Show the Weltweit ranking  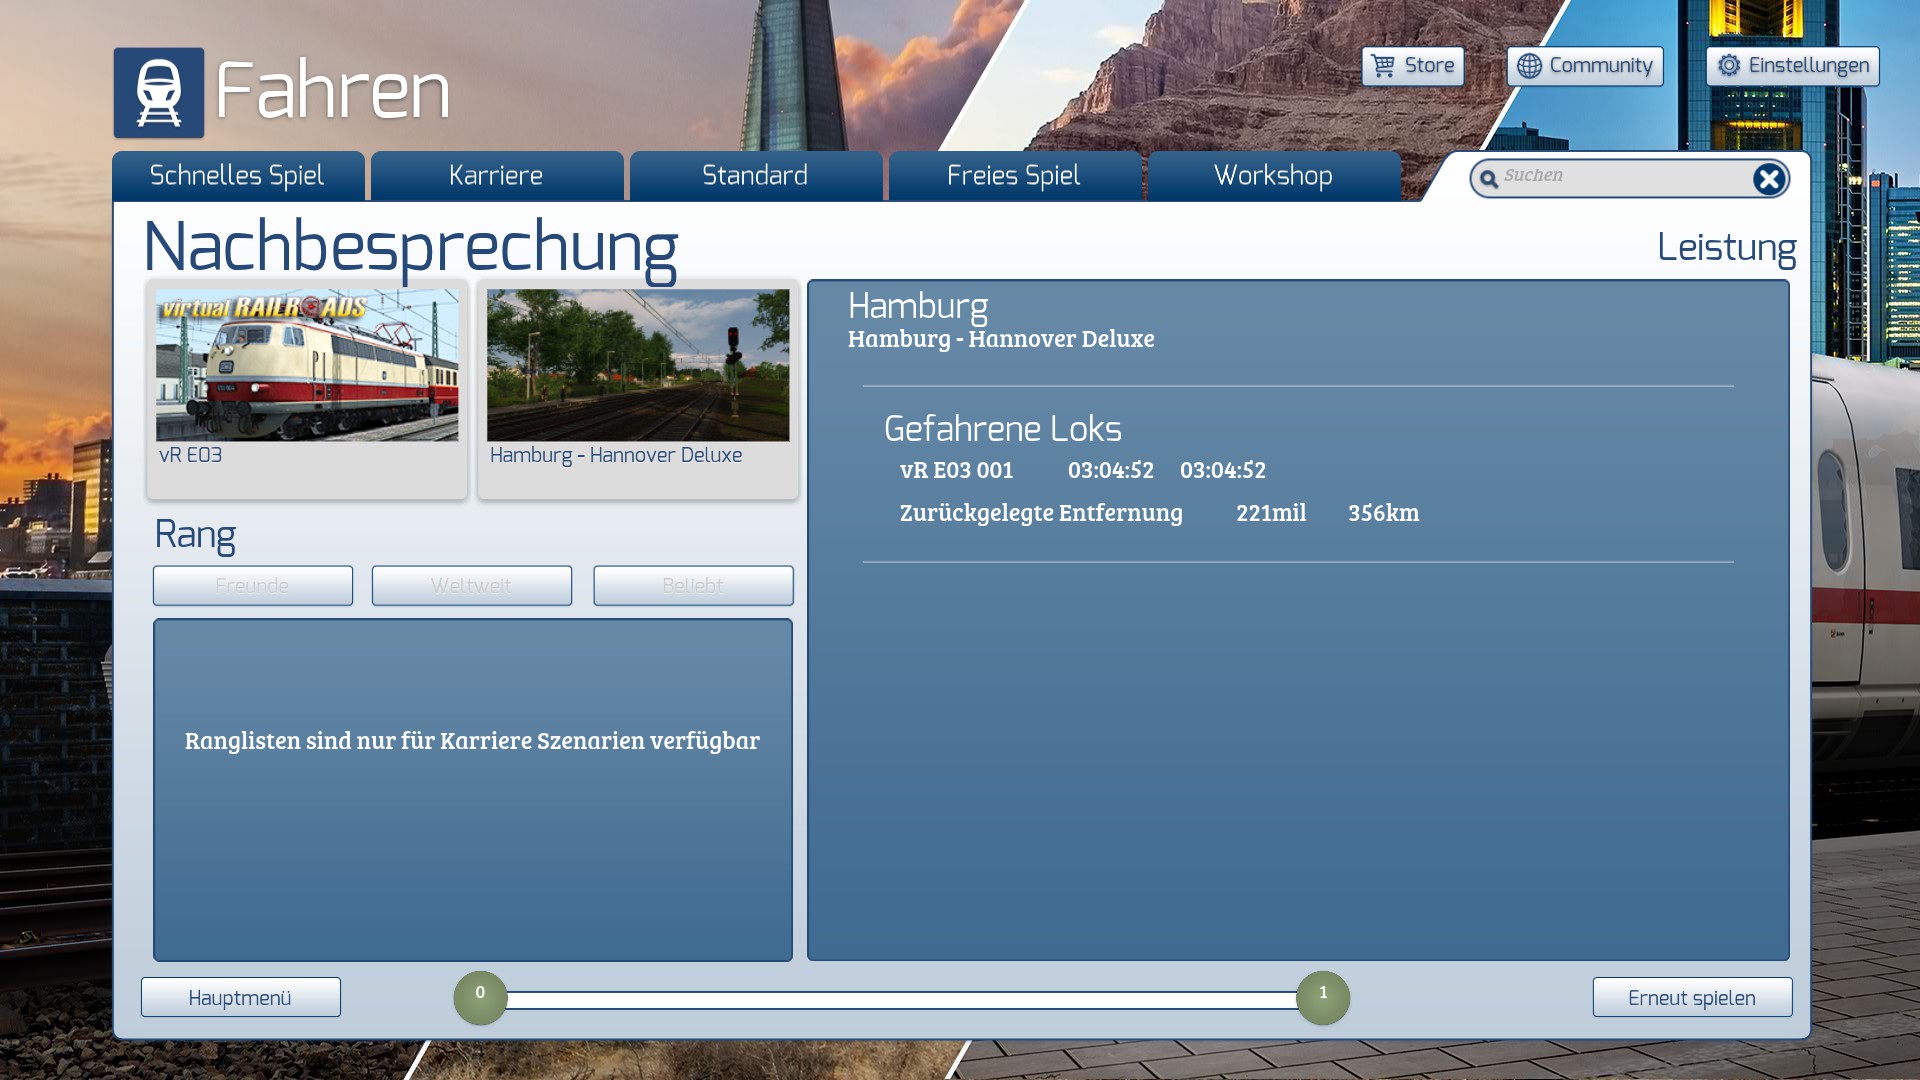471,586
